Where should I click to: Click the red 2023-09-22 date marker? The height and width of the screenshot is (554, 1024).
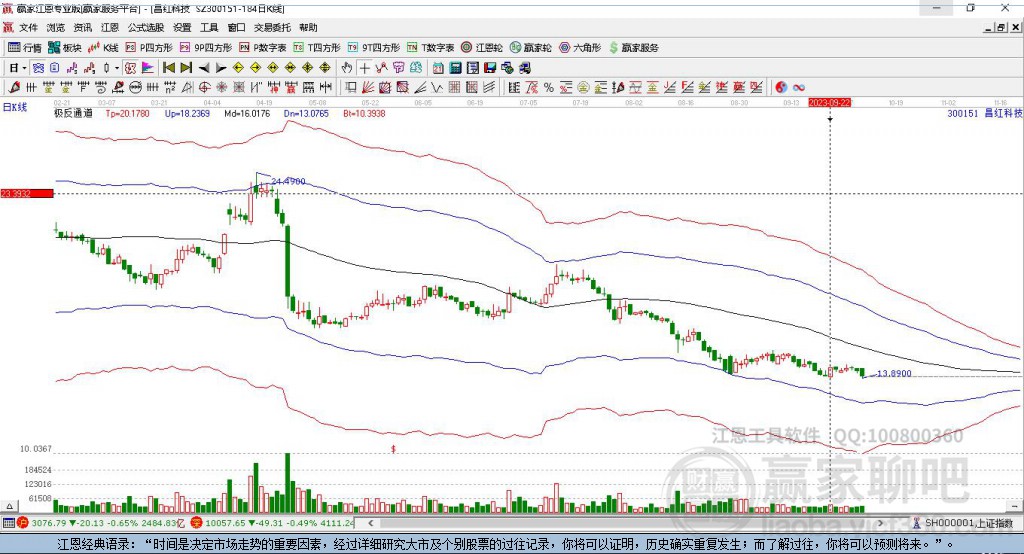pos(829,103)
